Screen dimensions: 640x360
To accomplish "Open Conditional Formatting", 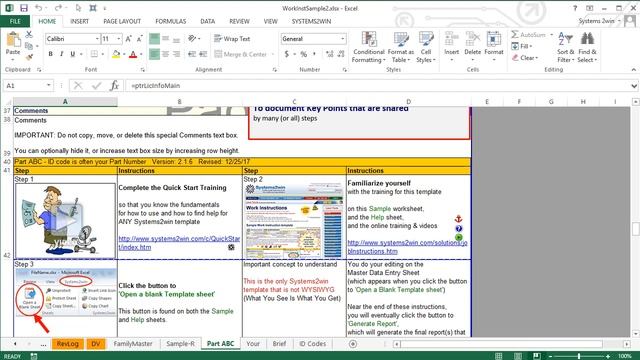I will pos(369,47).
